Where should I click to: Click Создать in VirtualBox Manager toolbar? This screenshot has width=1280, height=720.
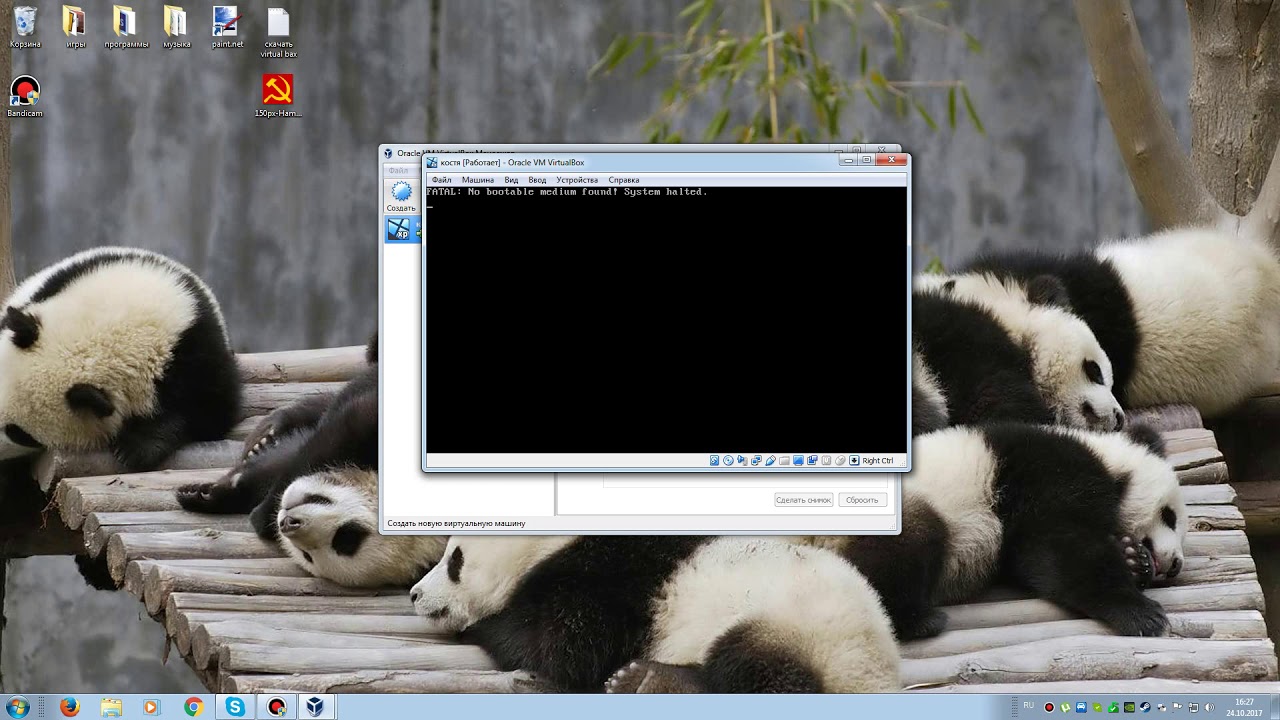401,197
